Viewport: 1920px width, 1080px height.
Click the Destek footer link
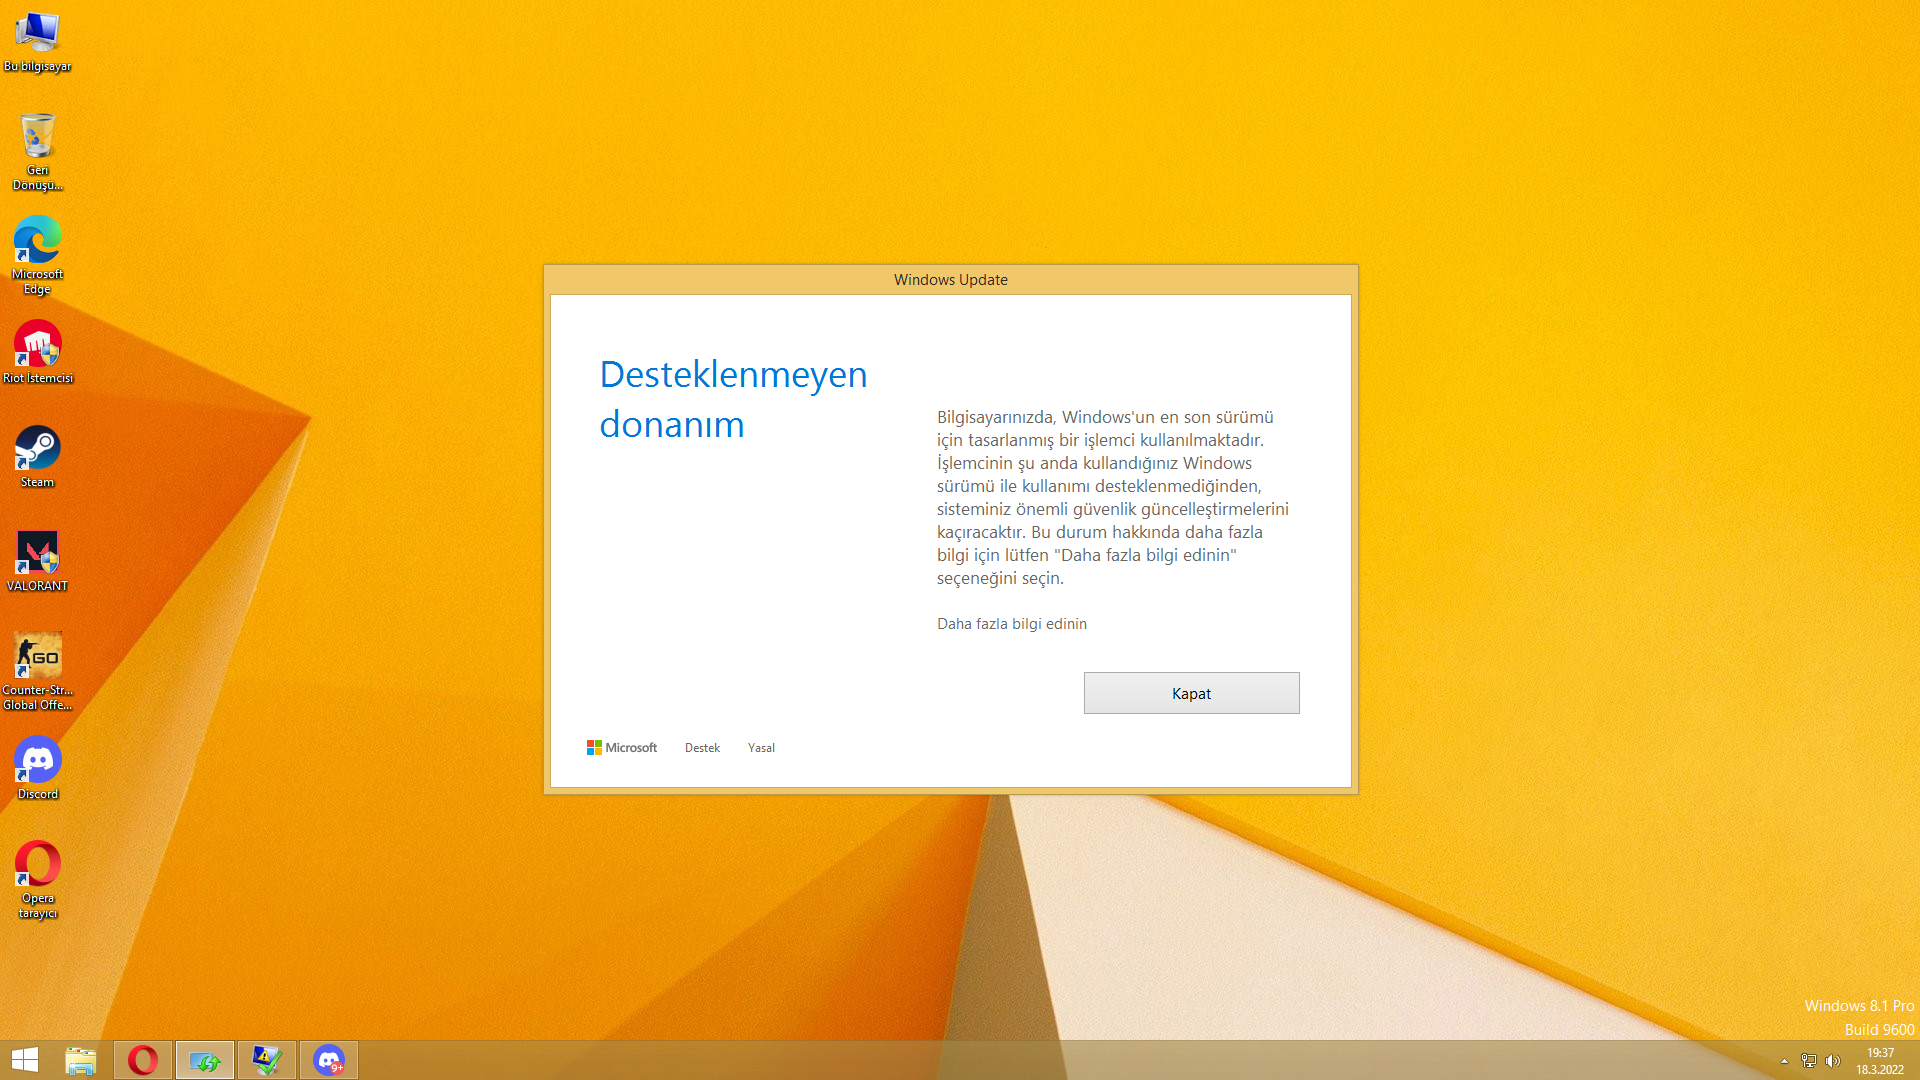(x=702, y=748)
